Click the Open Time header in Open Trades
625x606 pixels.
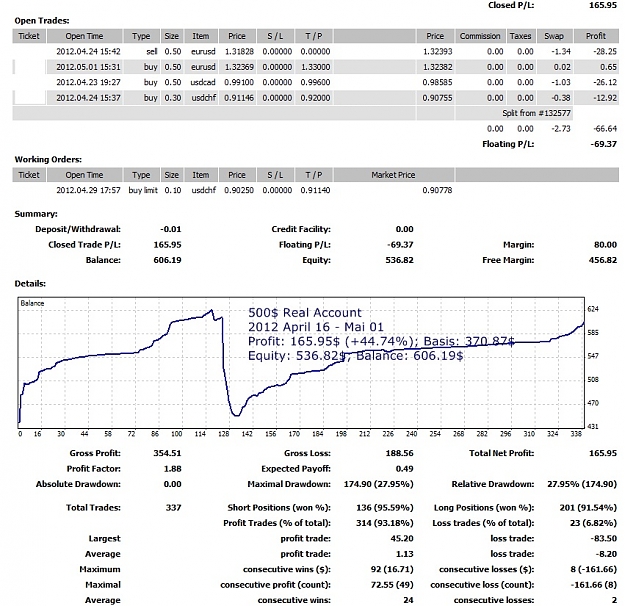coord(85,36)
